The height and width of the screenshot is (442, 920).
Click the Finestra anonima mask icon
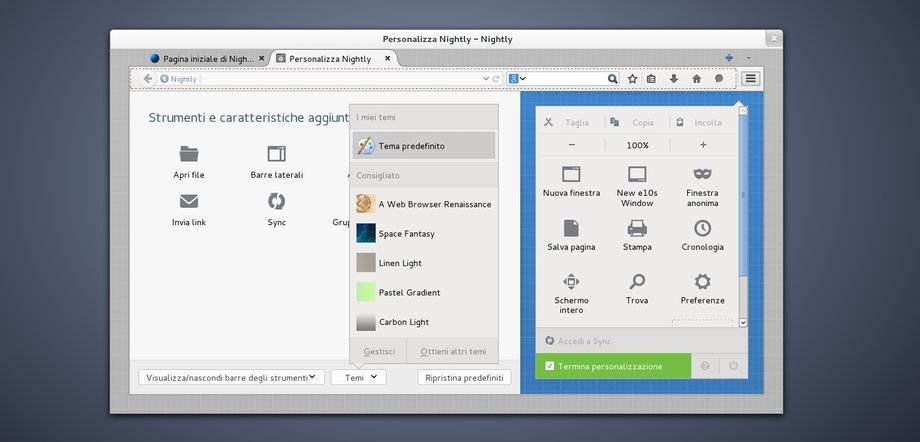coord(702,174)
